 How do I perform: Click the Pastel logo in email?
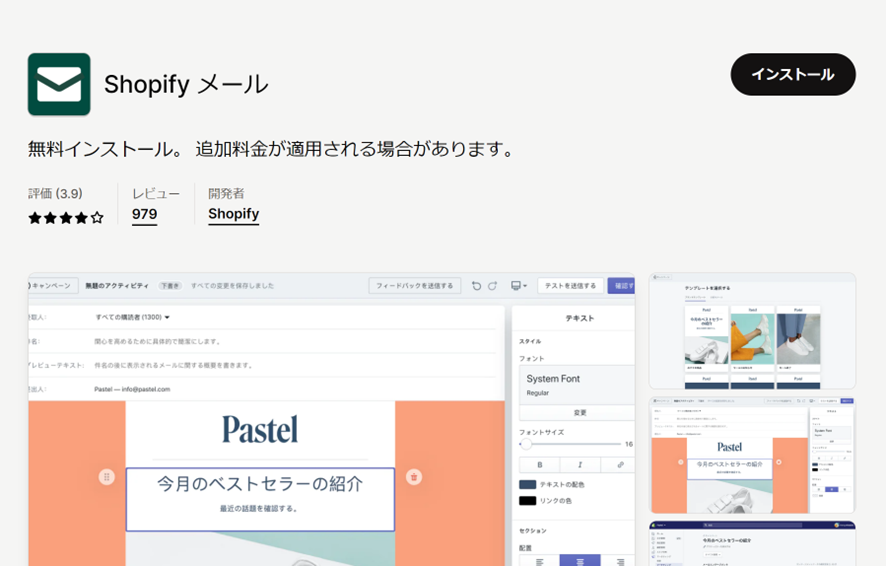[260, 430]
